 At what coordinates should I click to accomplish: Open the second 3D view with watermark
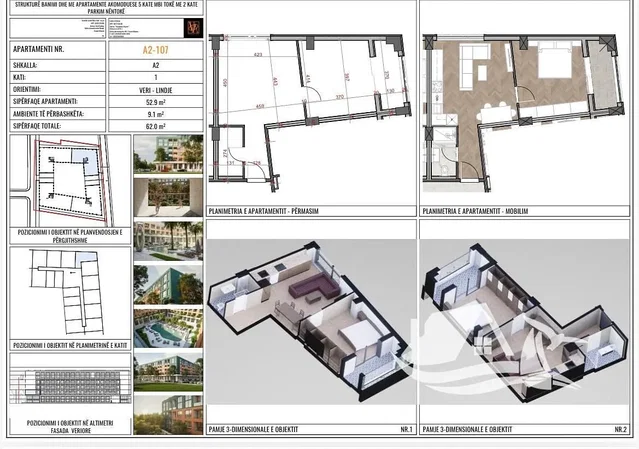524,321
